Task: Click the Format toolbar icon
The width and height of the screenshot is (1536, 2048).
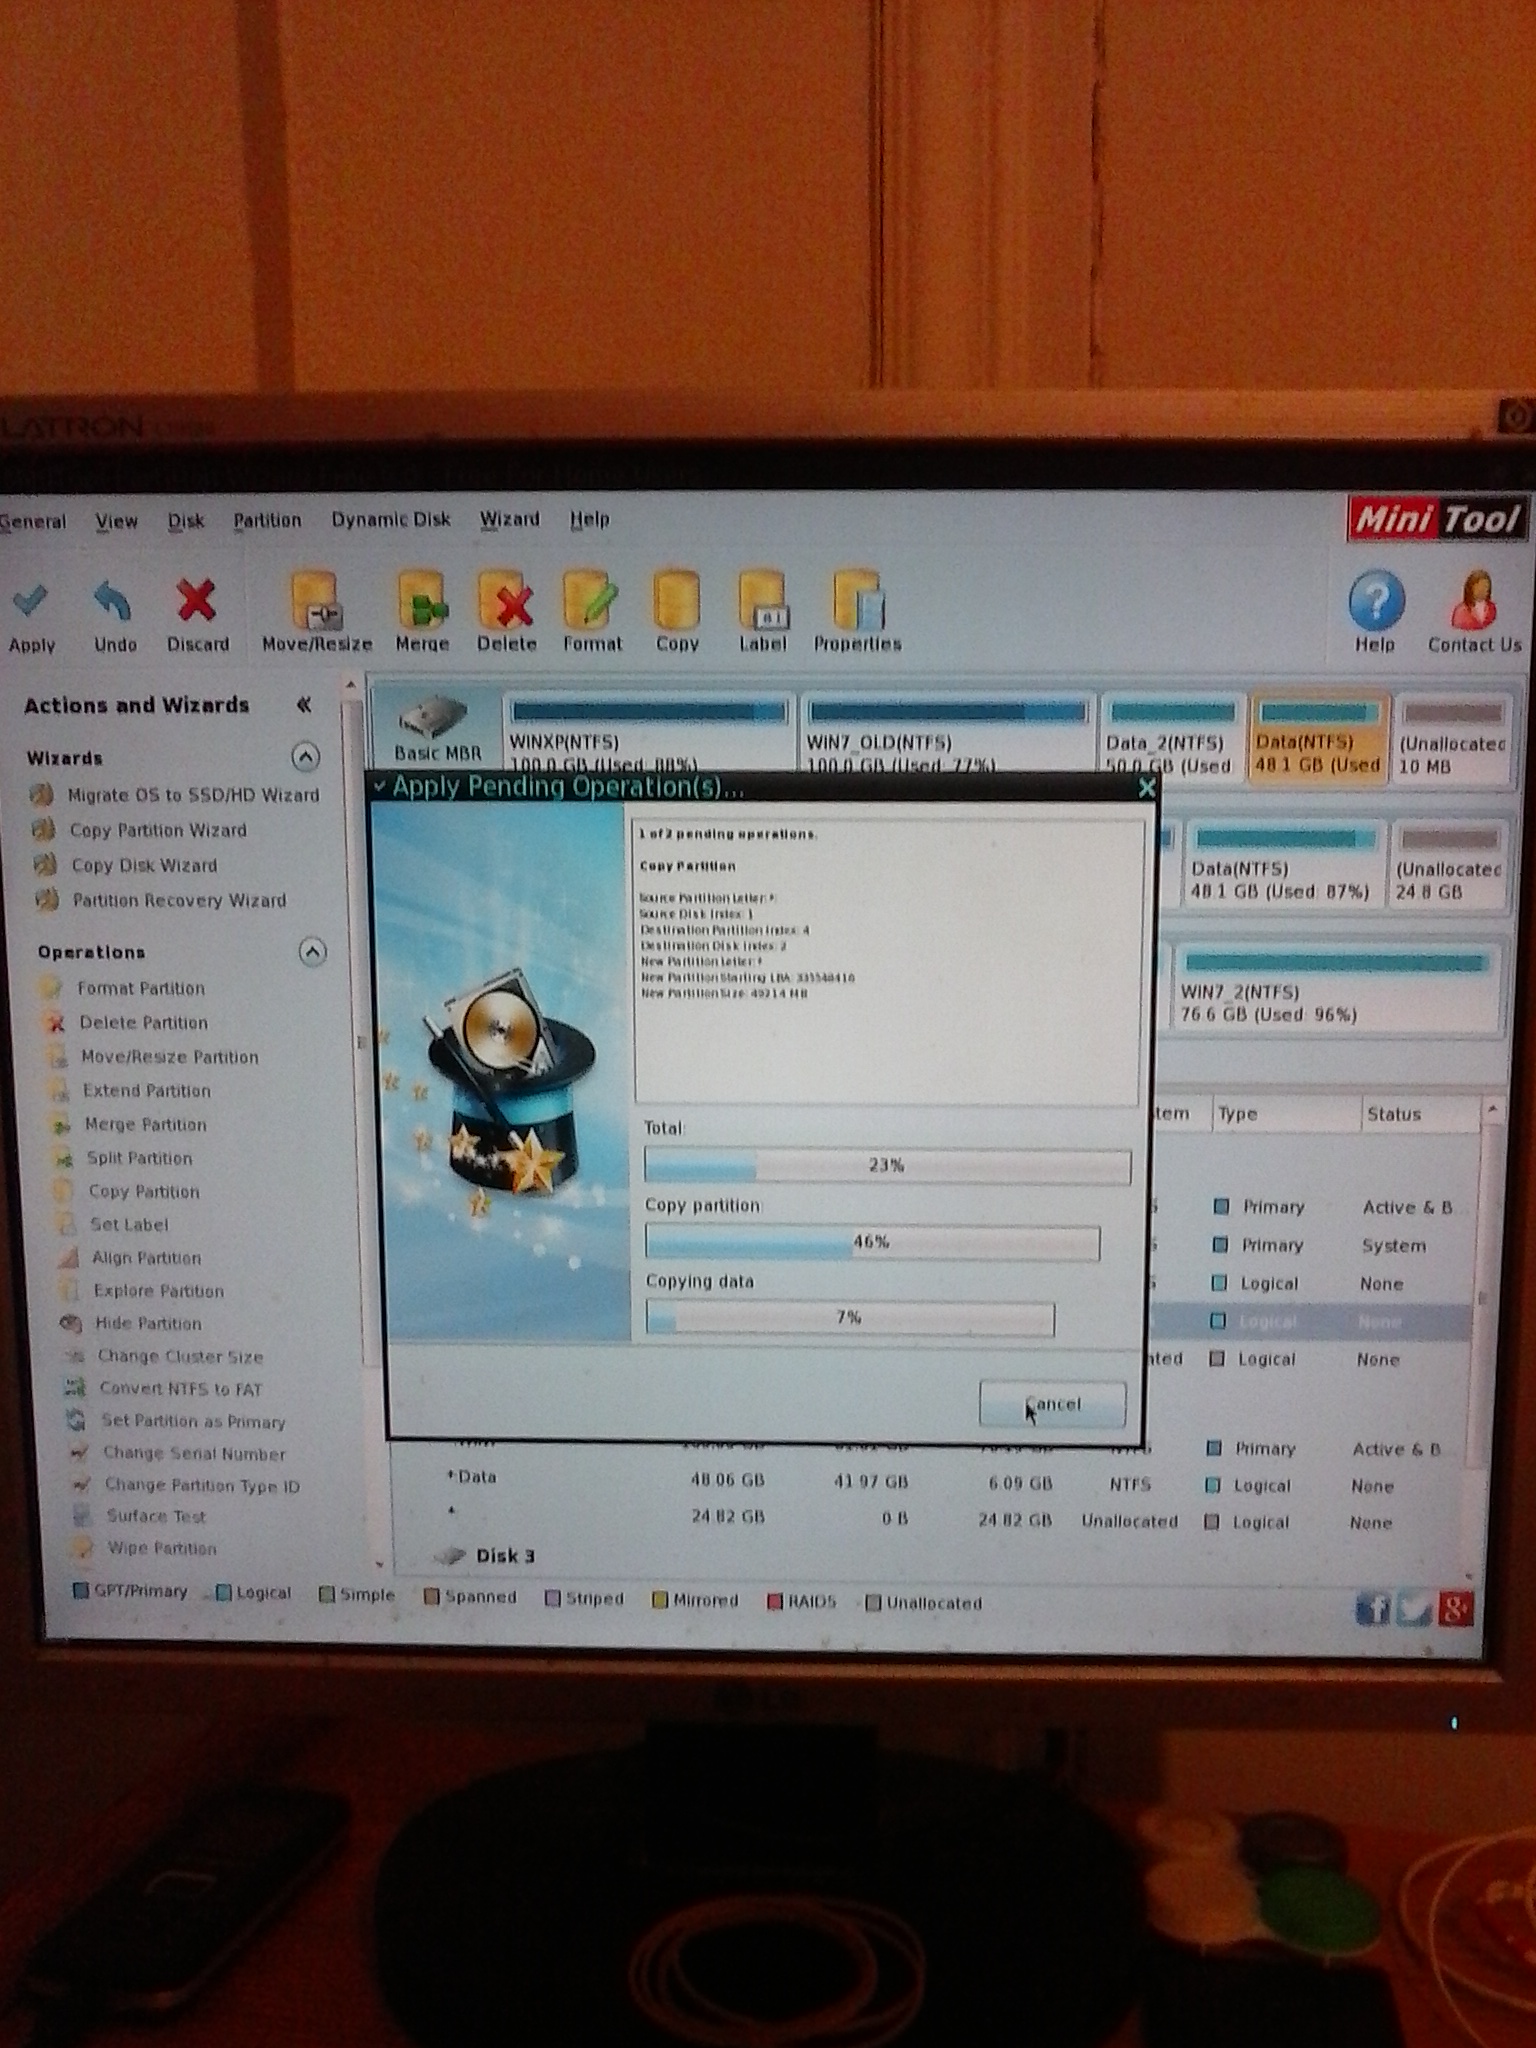Action: click(590, 600)
